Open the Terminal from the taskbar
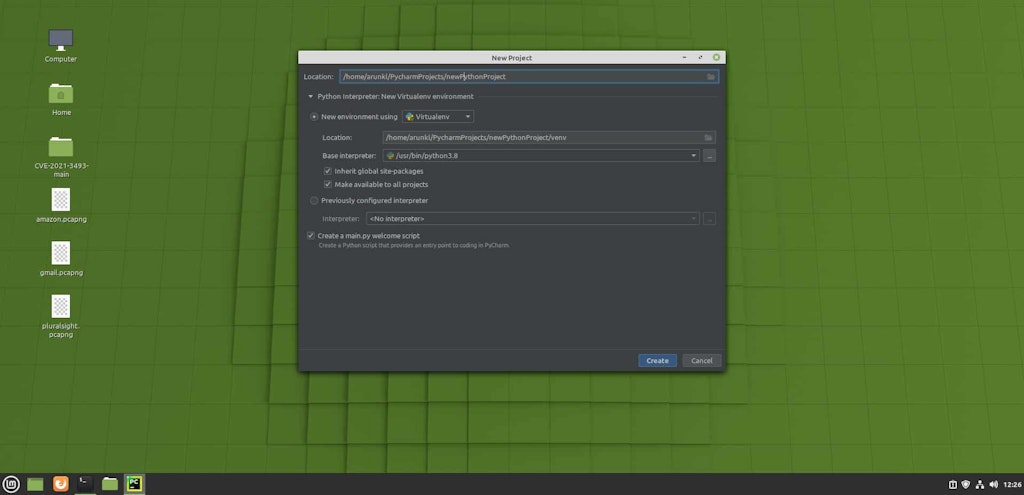This screenshot has width=1024, height=495. 86,484
